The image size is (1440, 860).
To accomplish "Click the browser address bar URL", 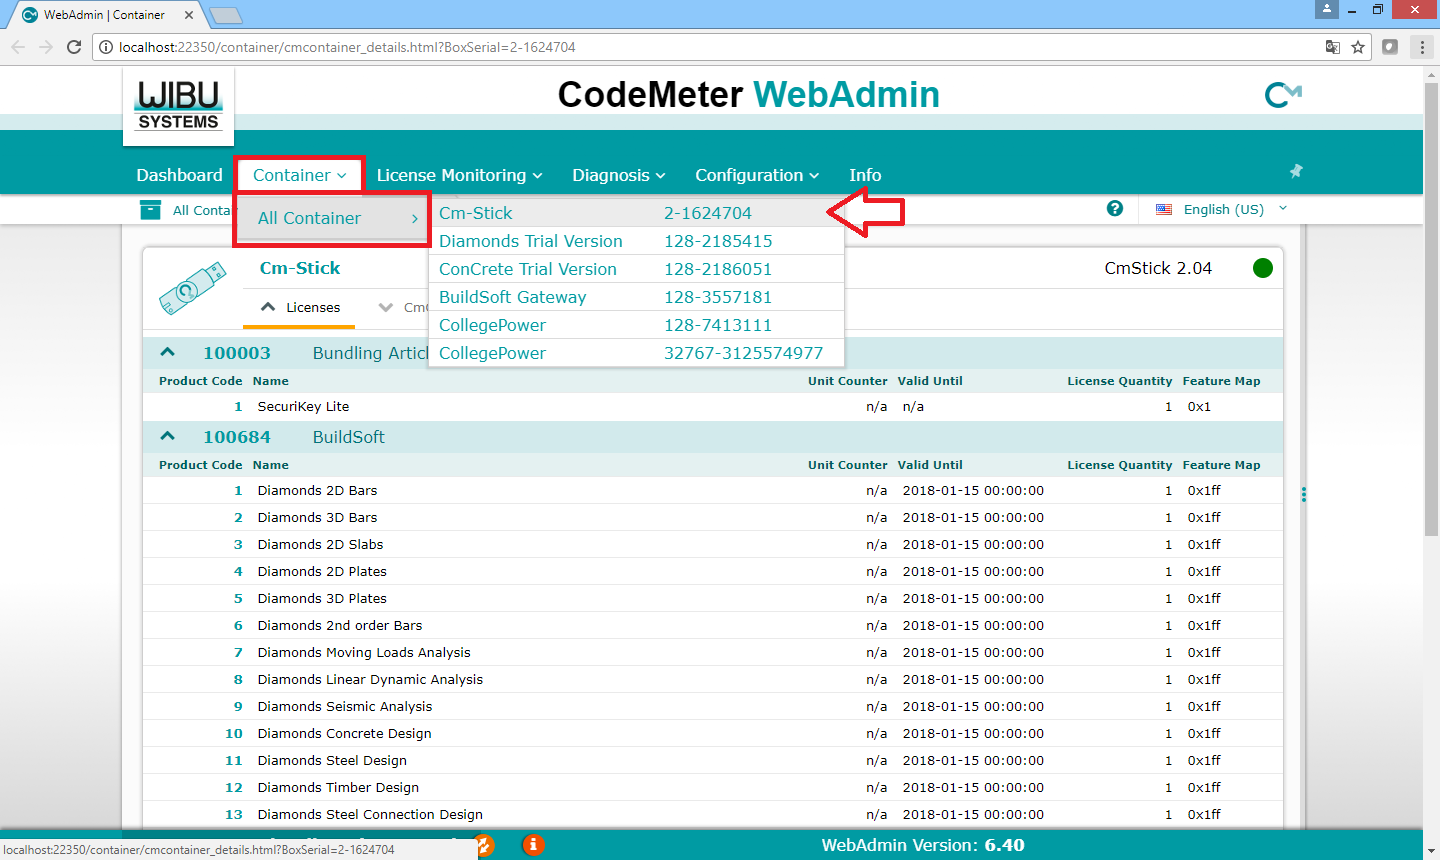I will tap(346, 47).
